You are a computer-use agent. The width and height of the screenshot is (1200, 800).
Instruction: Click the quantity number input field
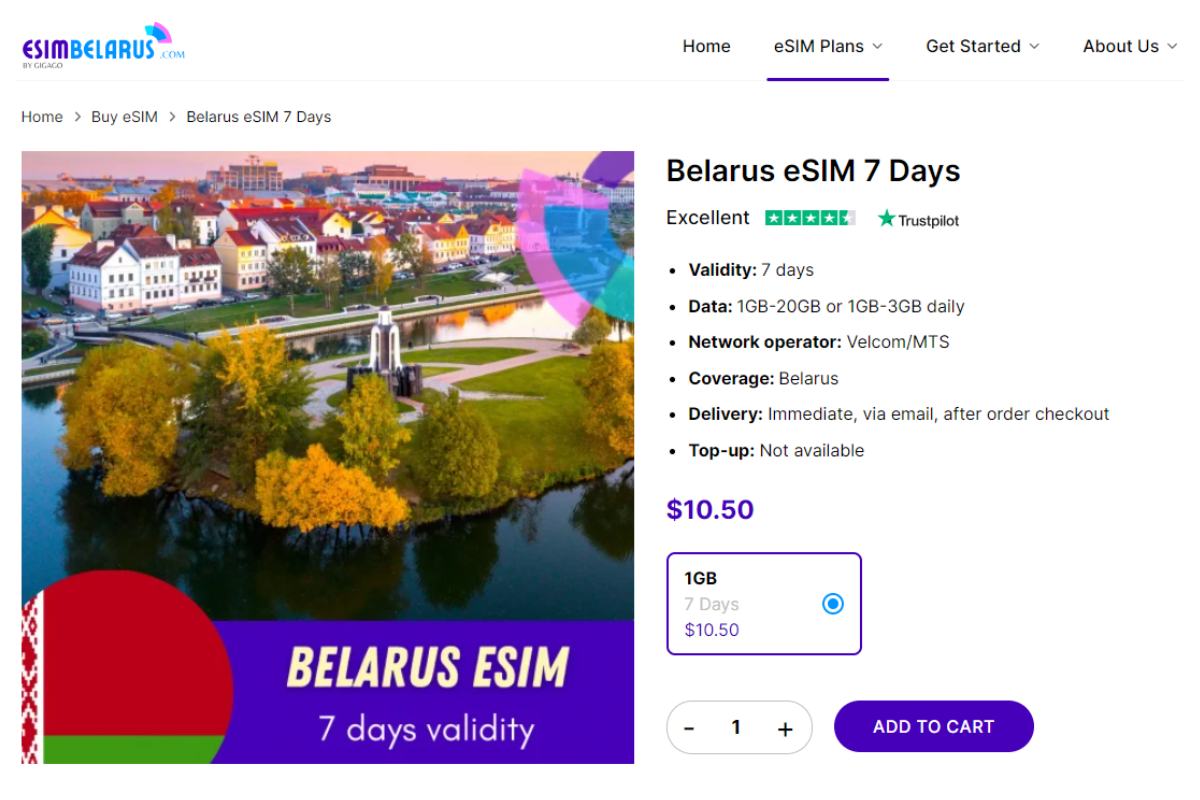point(738,727)
